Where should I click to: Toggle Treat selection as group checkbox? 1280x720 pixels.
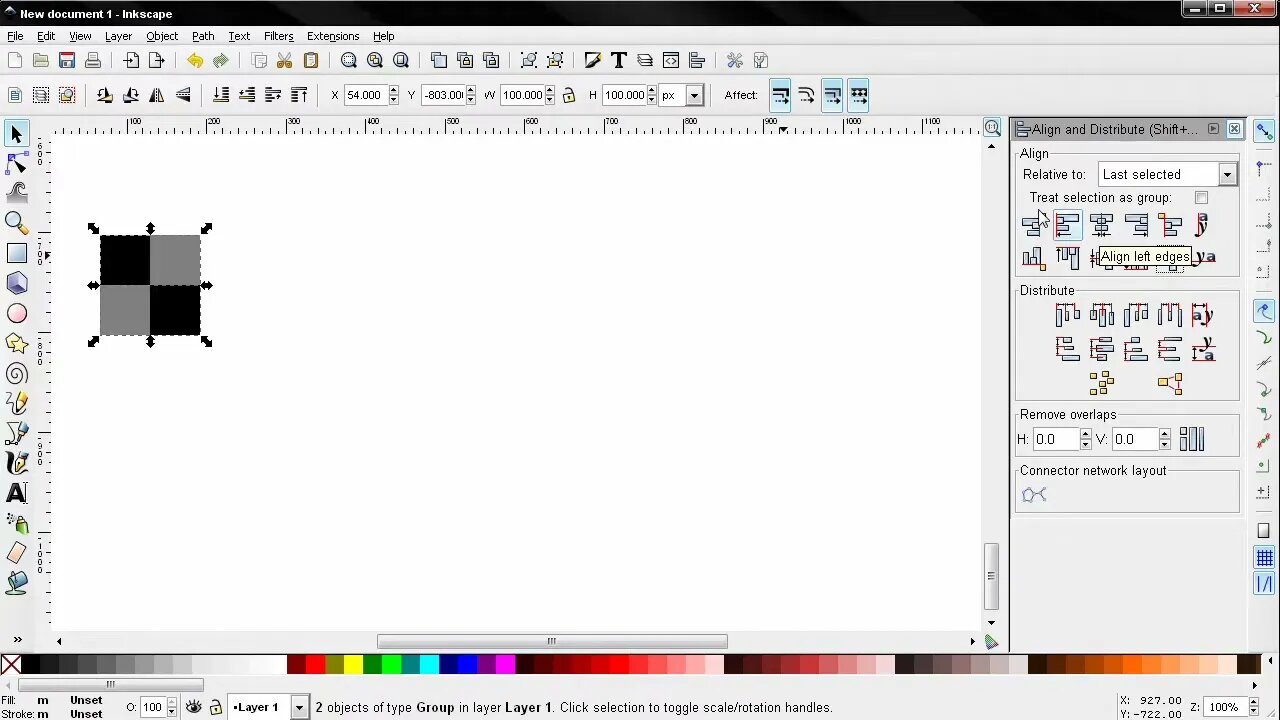click(1201, 198)
